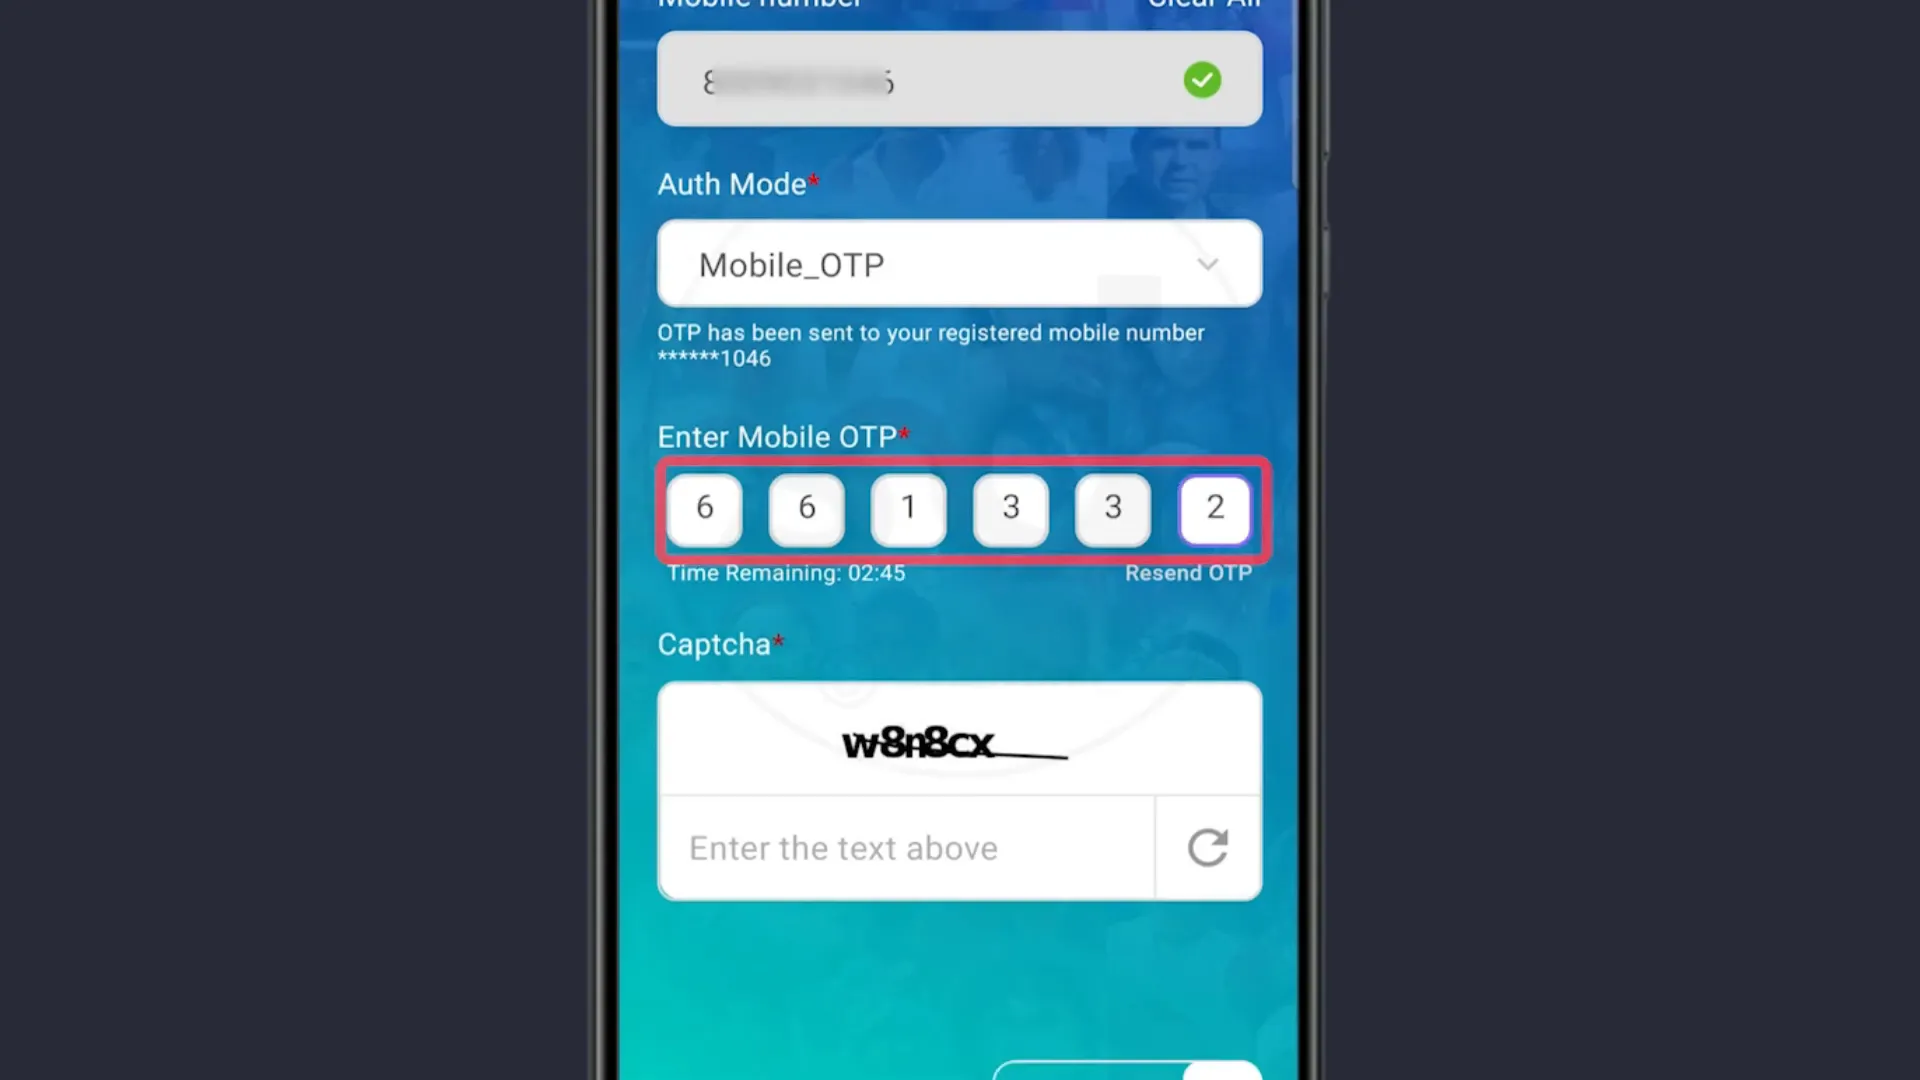Click digit 1 in third OTP field
The image size is (1920, 1080).
point(907,508)
